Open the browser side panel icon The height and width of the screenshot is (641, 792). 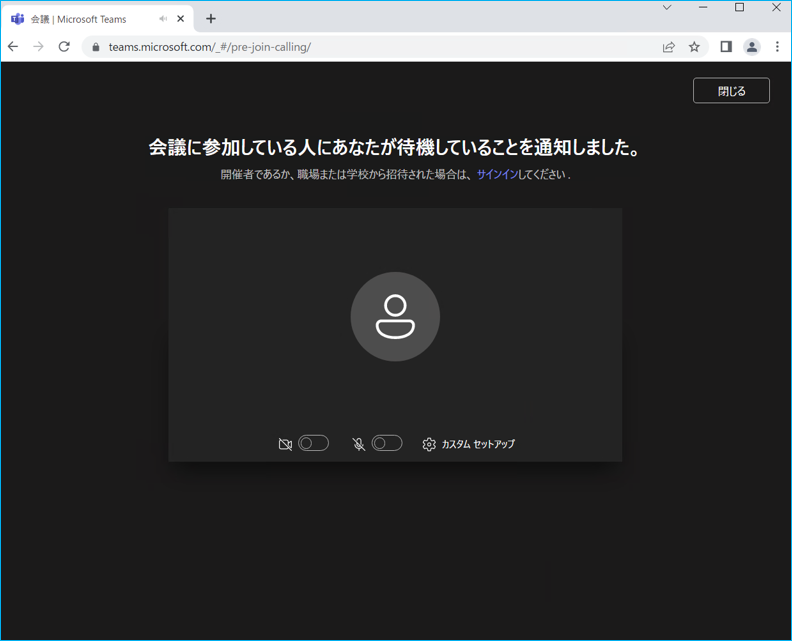click(x=726, y=47)
